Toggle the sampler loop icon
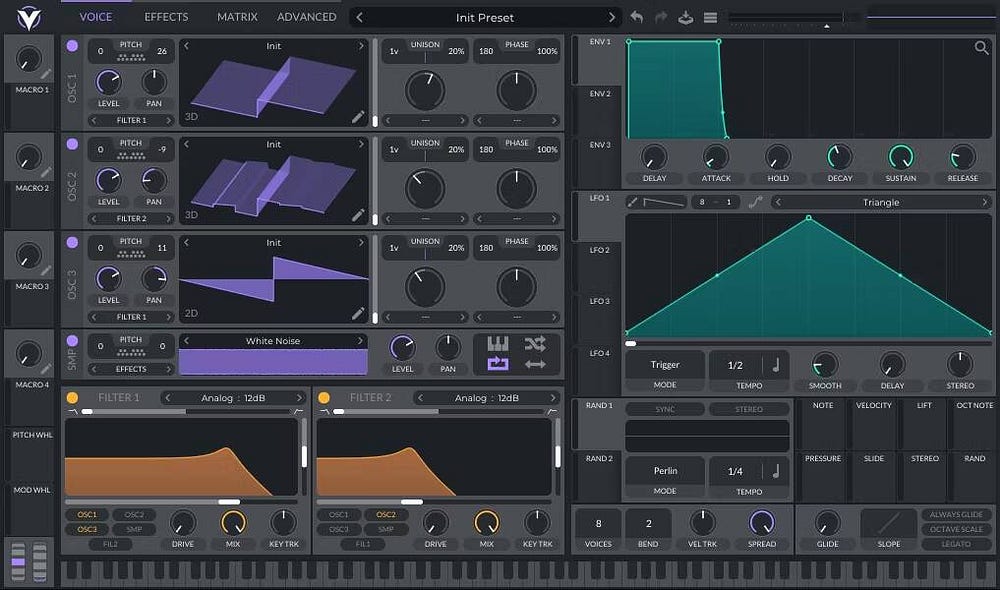The height and width of the screenshot is (590, 1000). 497,364
